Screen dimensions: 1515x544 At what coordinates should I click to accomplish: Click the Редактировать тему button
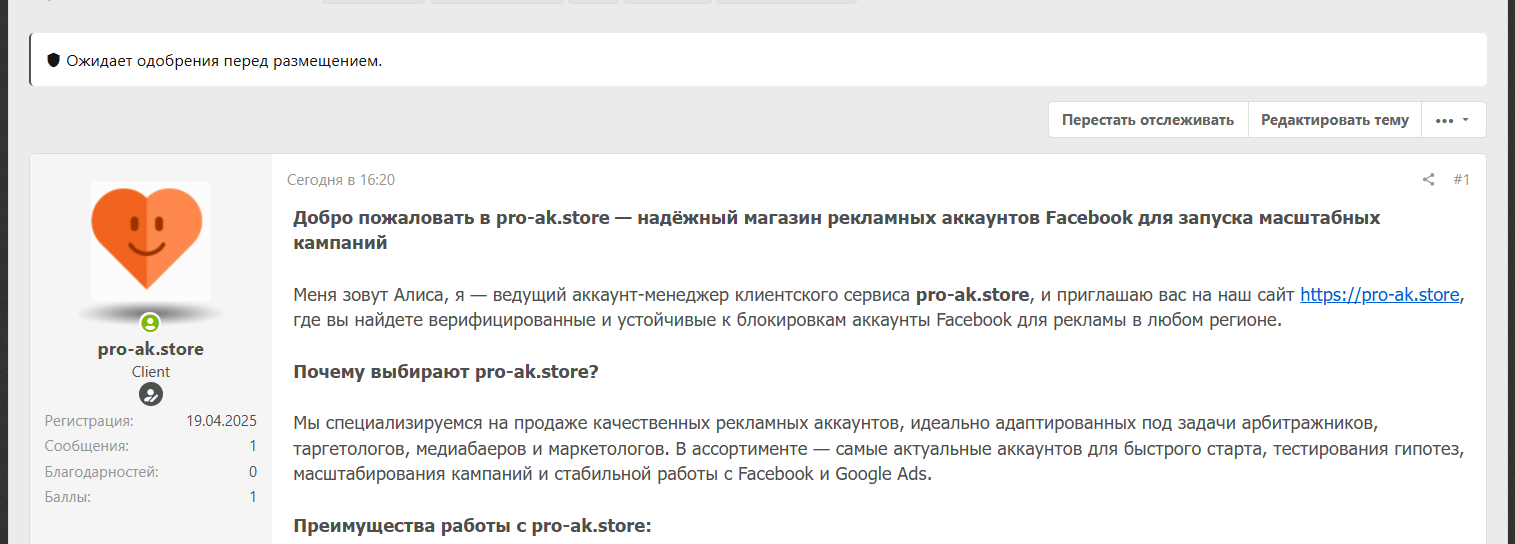coord(1334,120)
